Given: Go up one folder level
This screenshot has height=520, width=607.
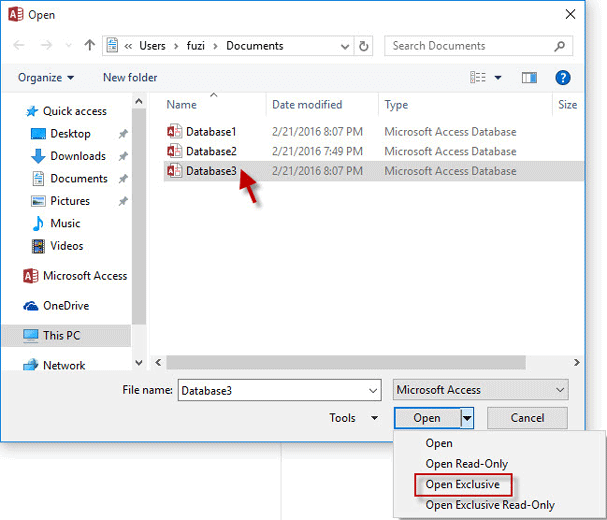Looking at the screenshot, I should coord(90,45).
